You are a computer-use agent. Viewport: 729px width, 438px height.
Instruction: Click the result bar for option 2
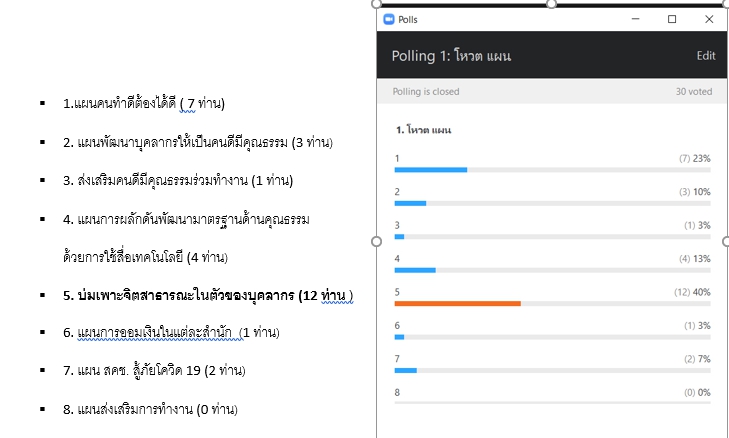tap(410, 204)
